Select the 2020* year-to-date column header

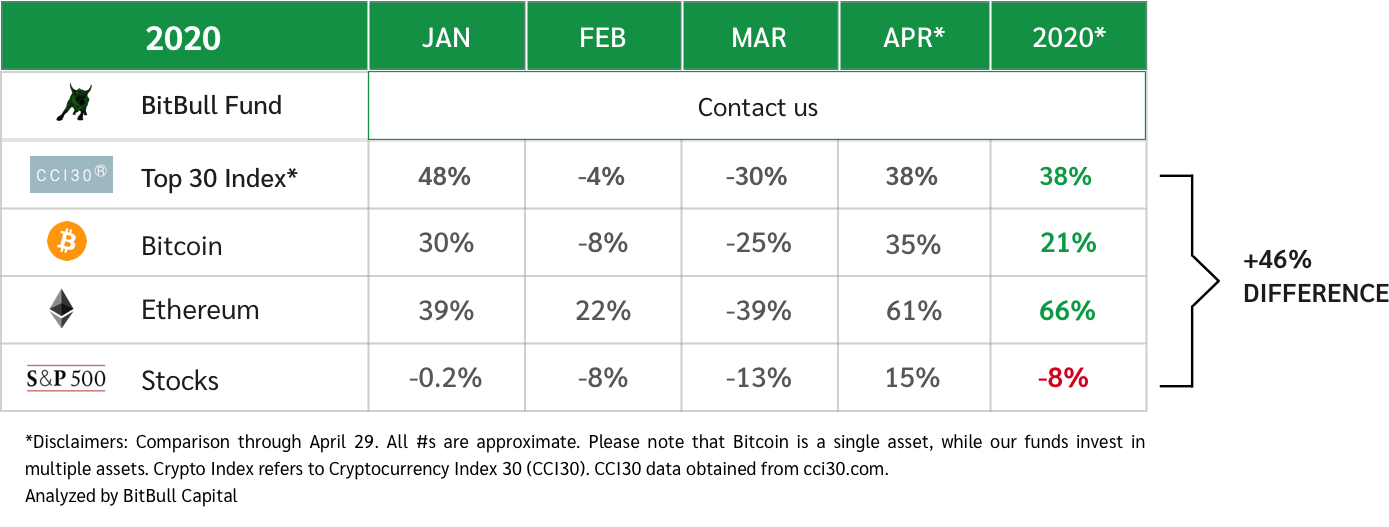[x=1068, y=37]
